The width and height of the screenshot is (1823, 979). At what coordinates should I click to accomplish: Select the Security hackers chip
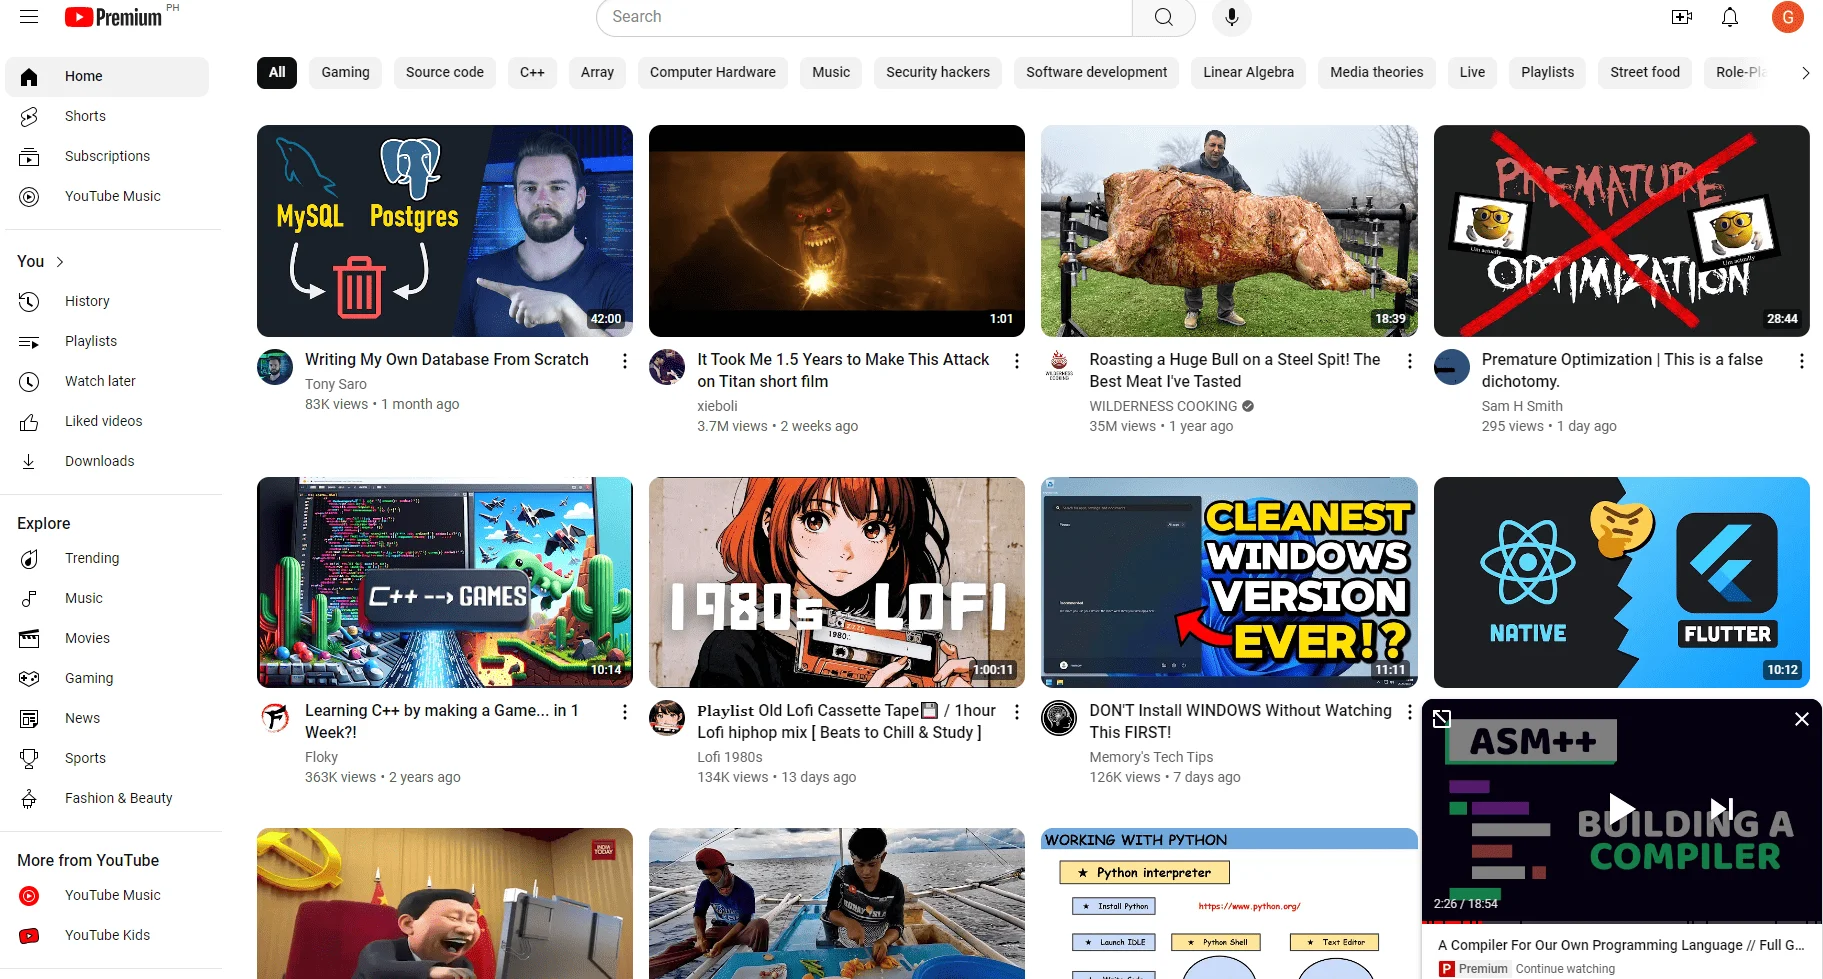(x=938, y=72)
